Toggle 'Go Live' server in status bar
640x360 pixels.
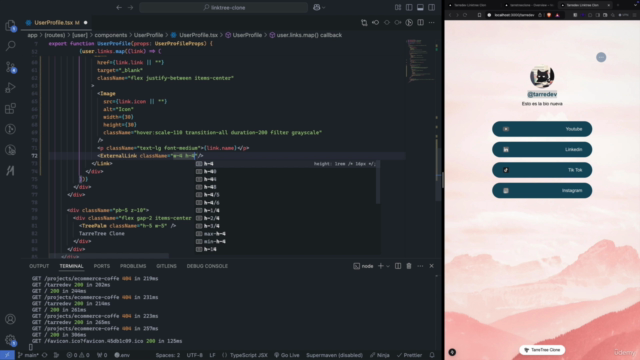287,355
